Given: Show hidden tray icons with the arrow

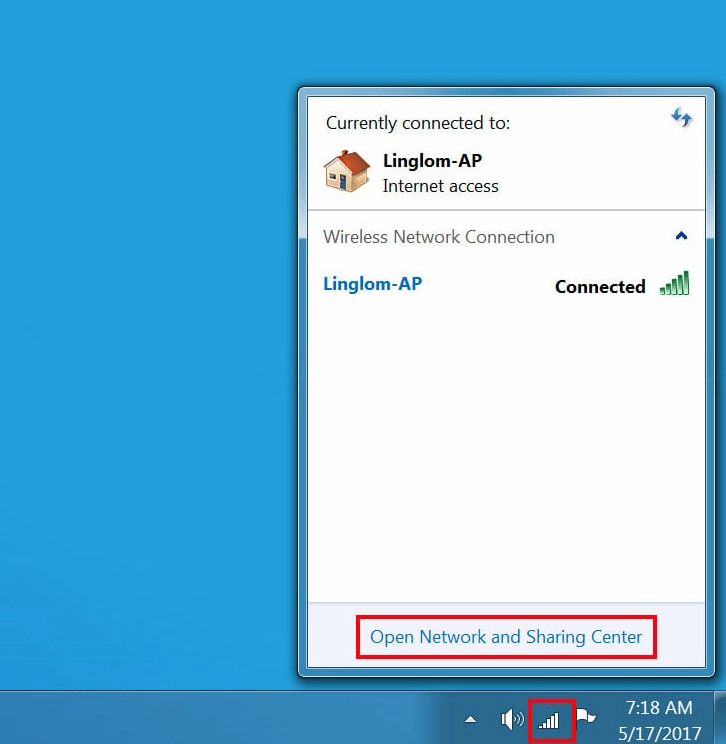Looking at the screenshot, I should click(471, 720).
